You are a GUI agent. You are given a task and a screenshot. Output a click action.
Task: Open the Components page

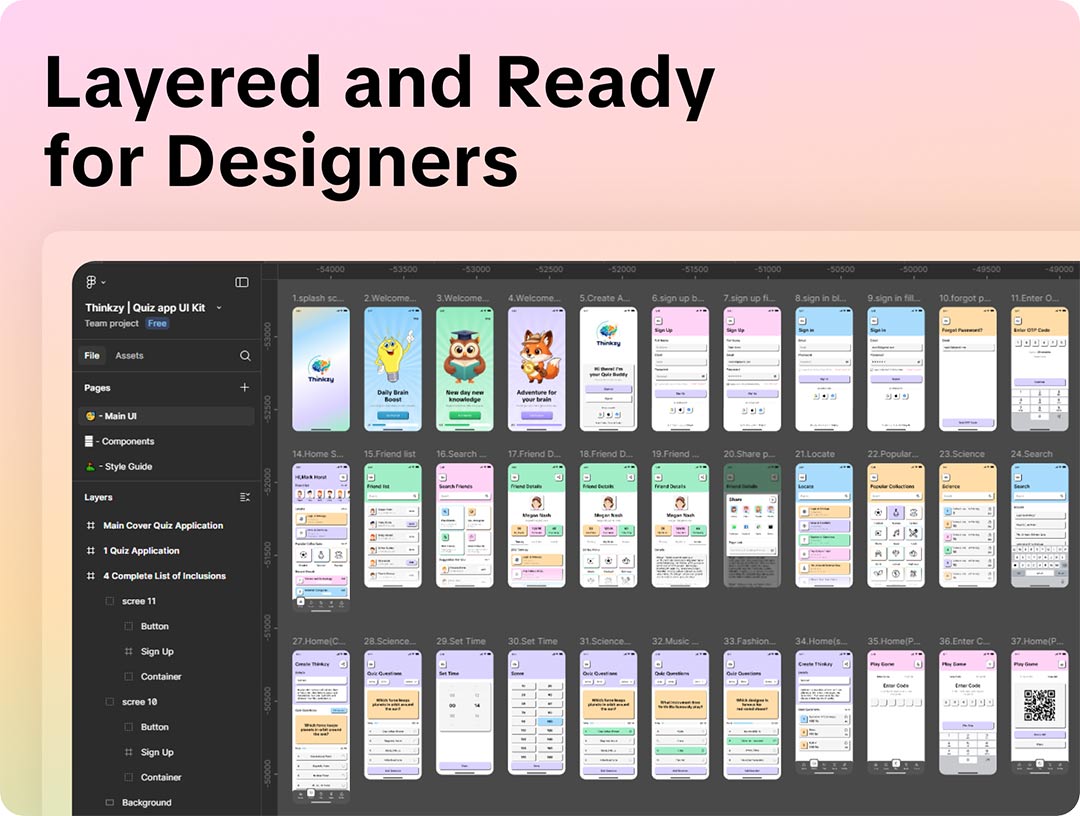[126, 441]
